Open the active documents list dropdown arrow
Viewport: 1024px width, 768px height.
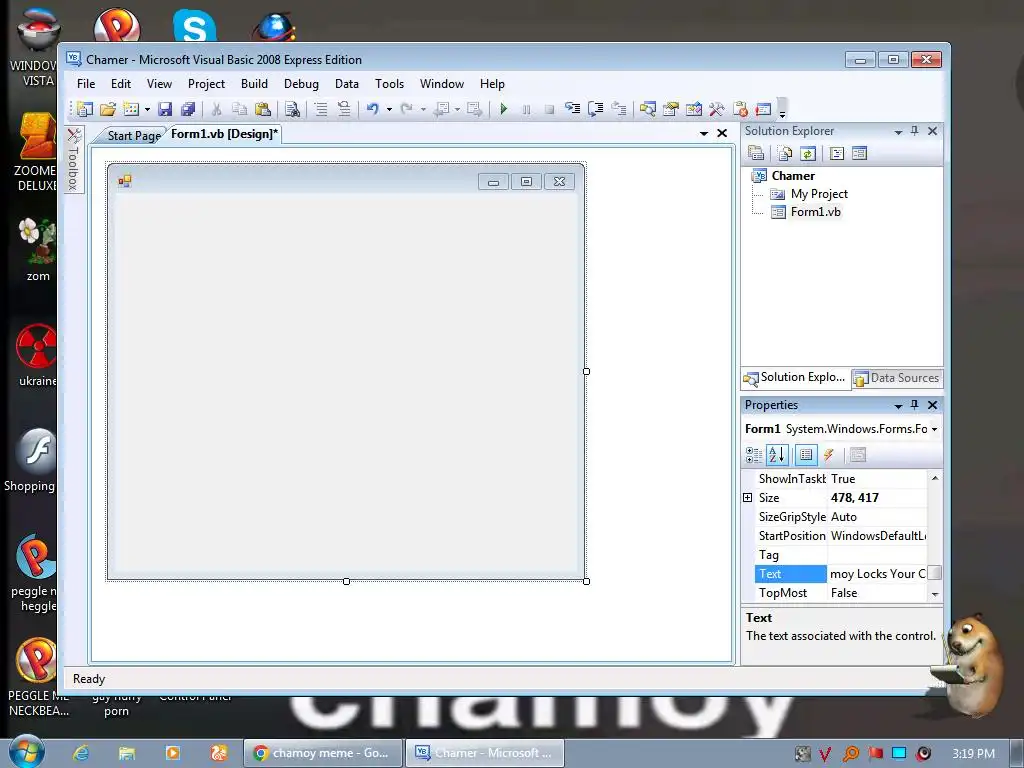click(703, 133)
